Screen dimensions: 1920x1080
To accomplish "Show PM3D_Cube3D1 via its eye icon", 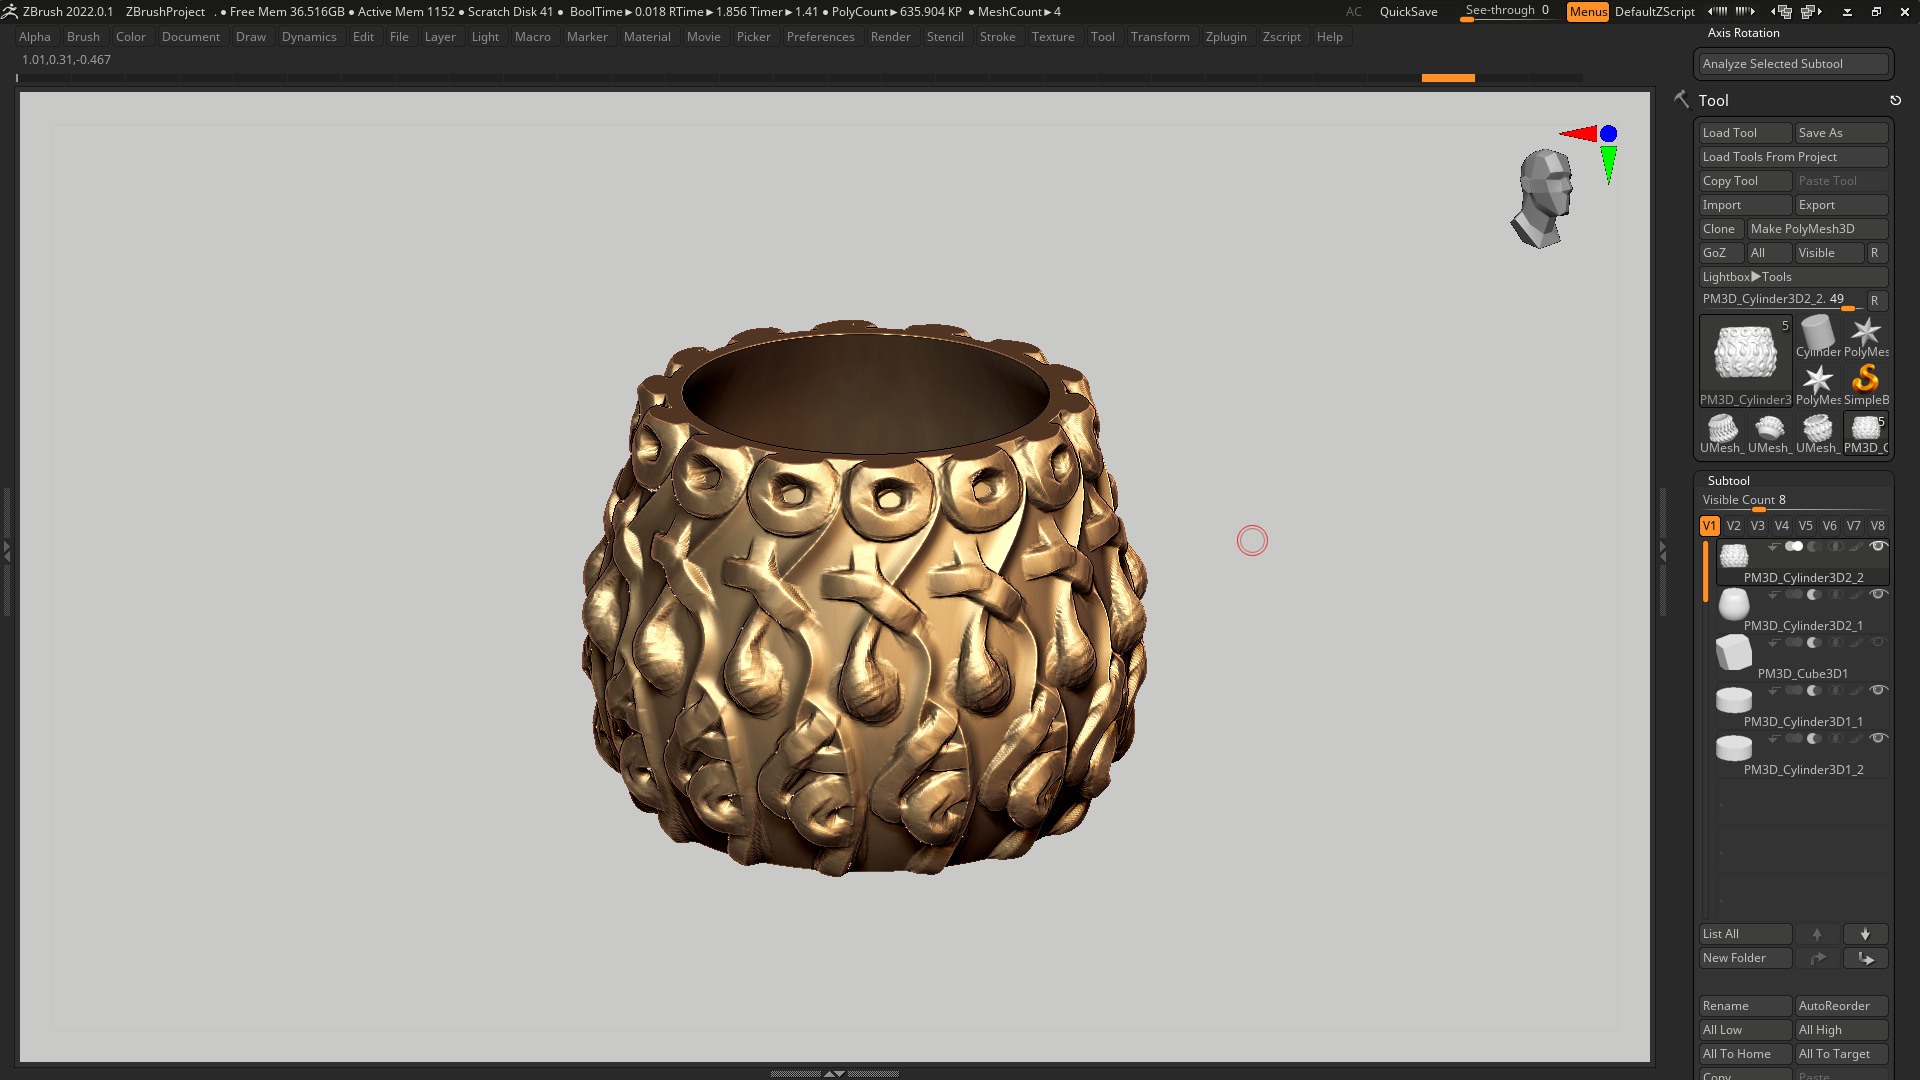I will (x=1878, y=642).
